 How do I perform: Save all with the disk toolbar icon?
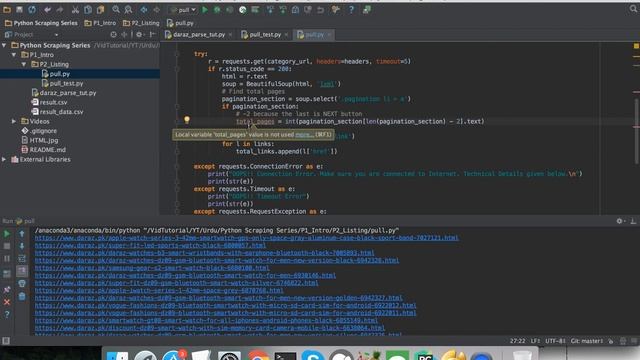click(x=19, y=9)
